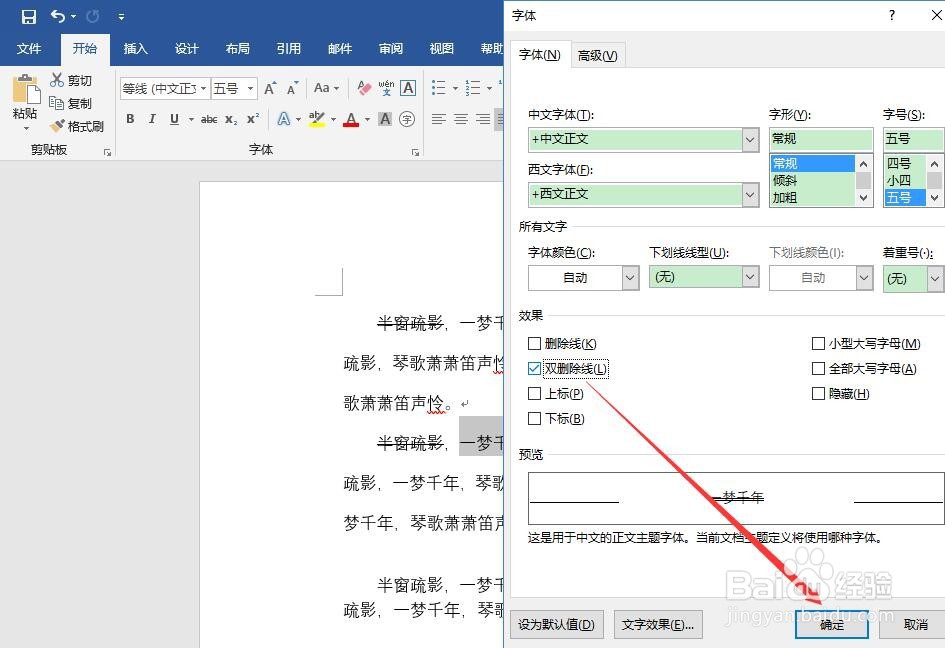Open the 下划线线型 dropdown
The image size is (945, 648).
click(x=750, y=277)
